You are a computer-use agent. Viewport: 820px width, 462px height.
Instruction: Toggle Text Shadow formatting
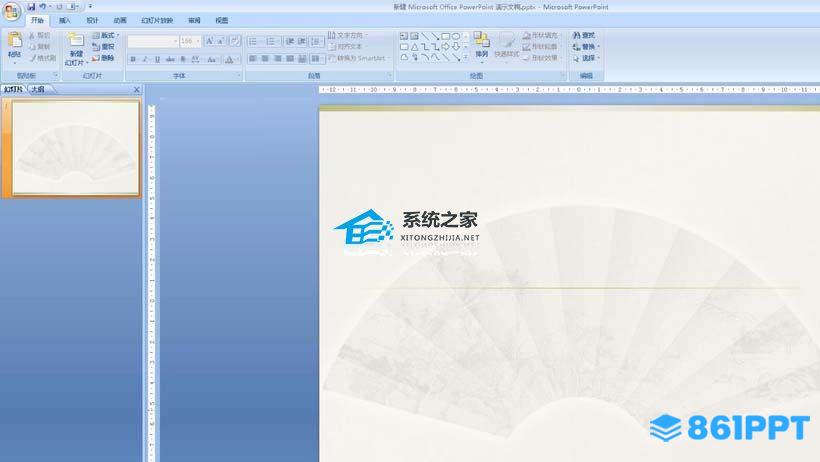(183, 59)
